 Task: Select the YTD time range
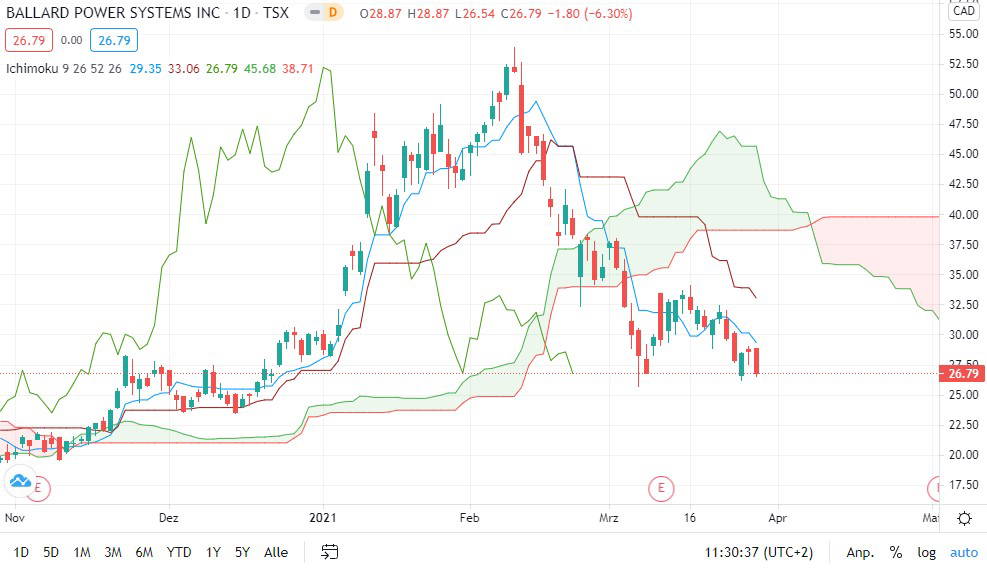(179, 552)
